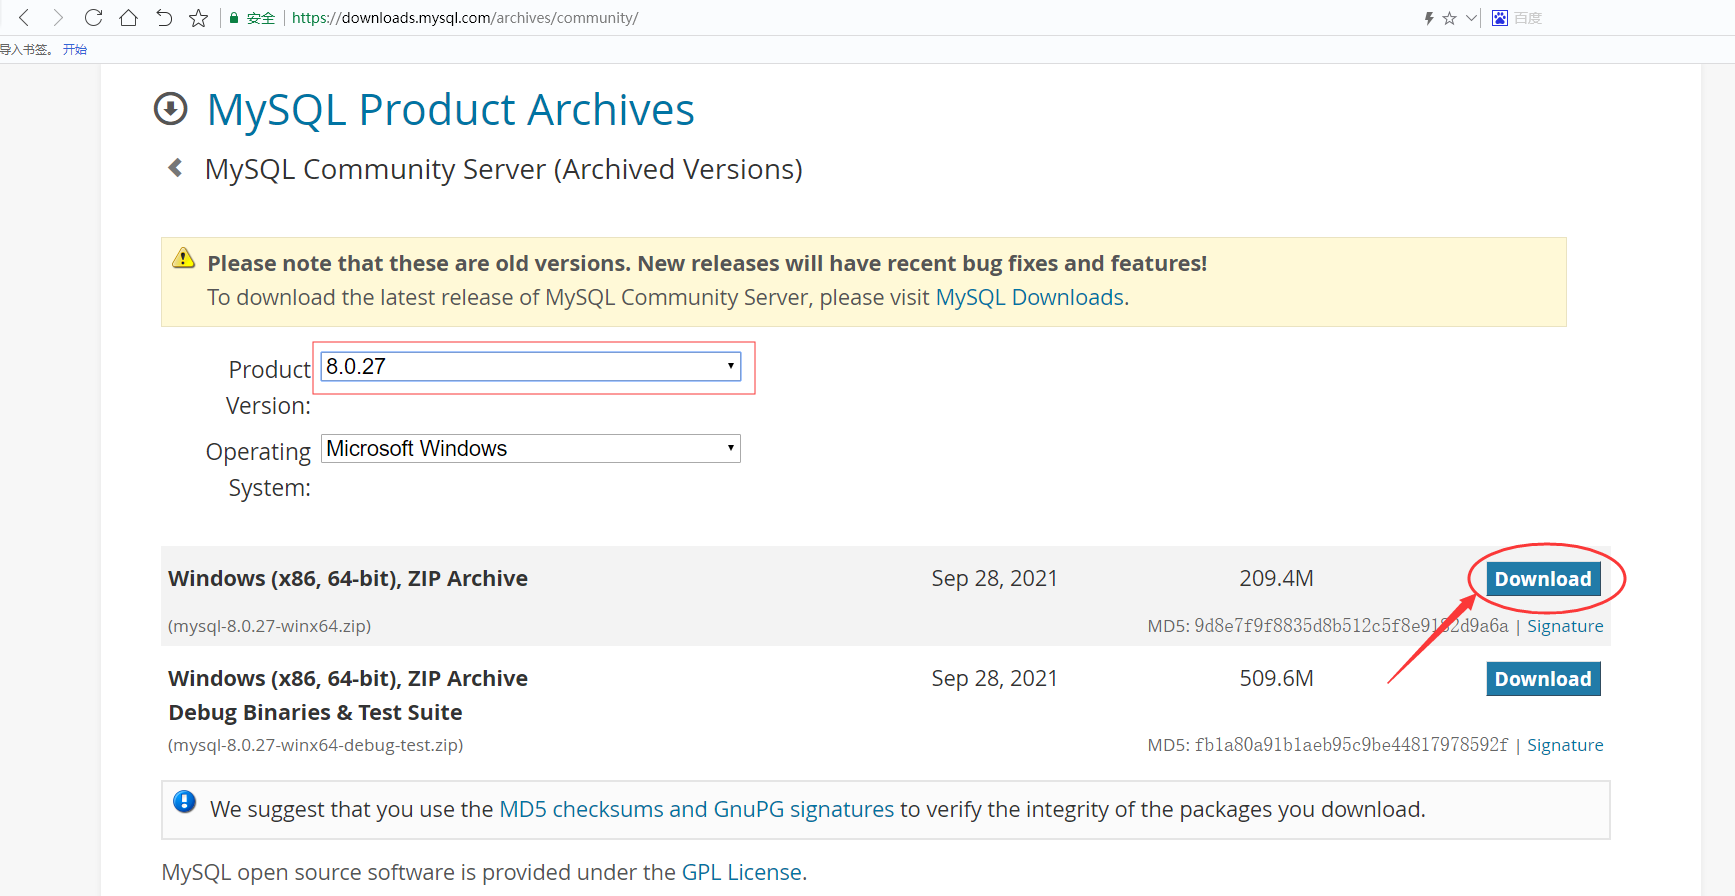The image size is (1735, 896).
Task: Click the MD5 value starting with 9d8e7f9f
Action: coord(1351,626)
